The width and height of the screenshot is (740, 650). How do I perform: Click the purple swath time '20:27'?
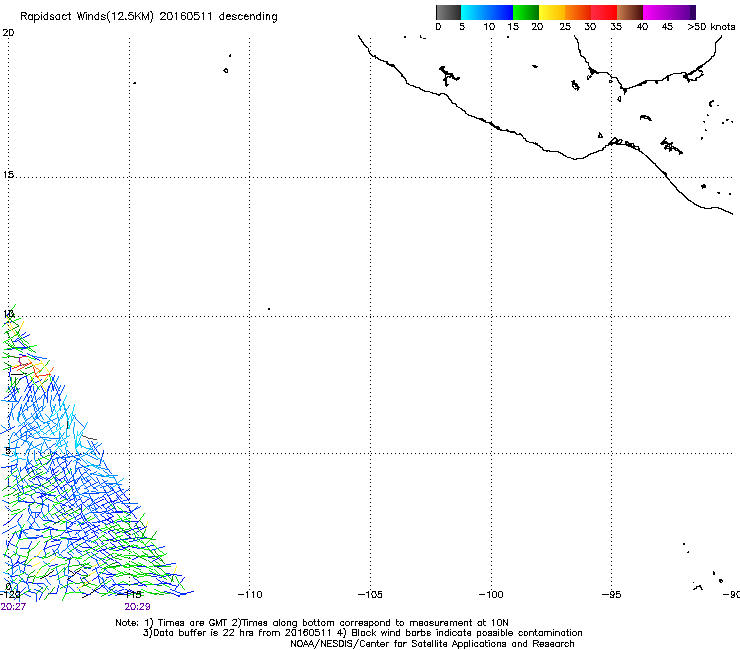coord(13,607)
